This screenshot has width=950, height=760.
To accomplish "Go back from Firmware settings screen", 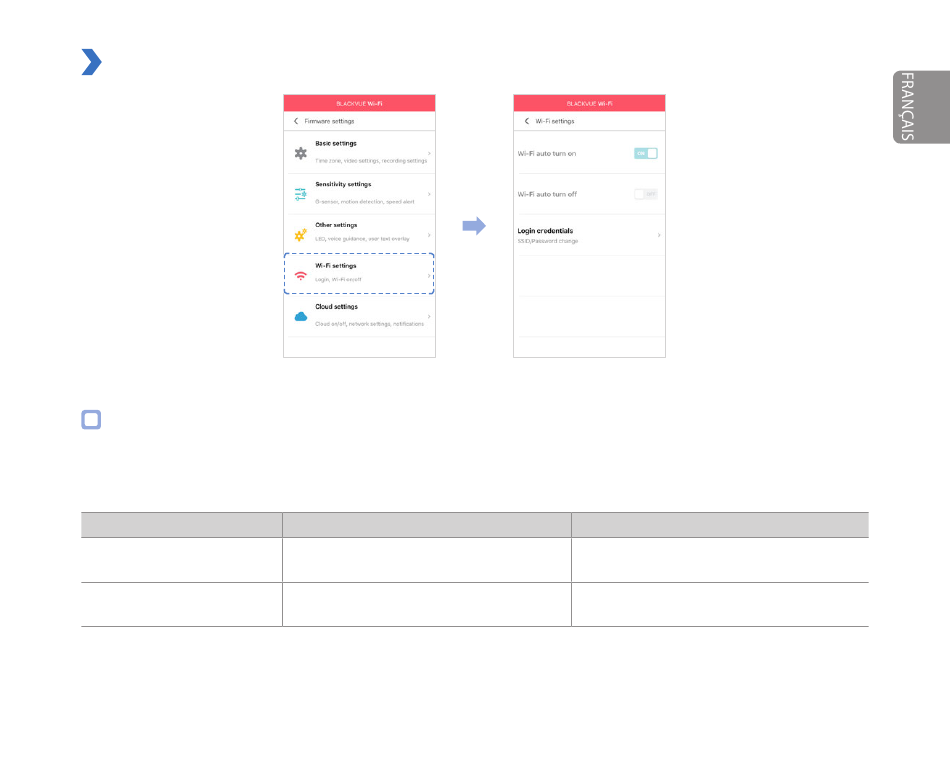I will [x=296, y=121].
